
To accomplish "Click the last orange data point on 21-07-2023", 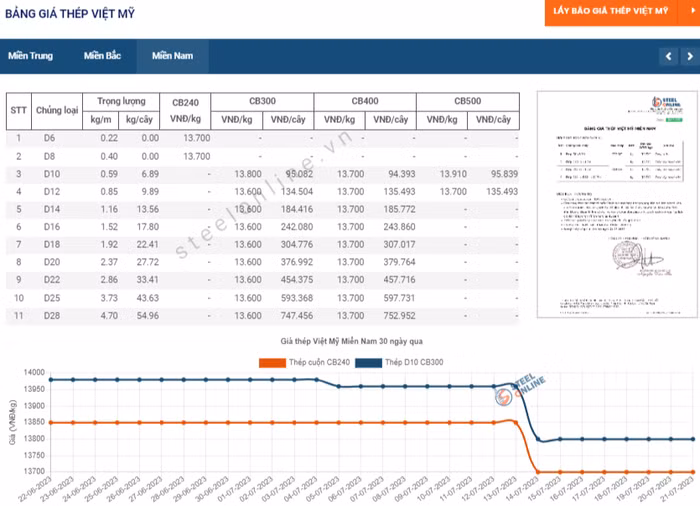I will click(x=692, y=472).
